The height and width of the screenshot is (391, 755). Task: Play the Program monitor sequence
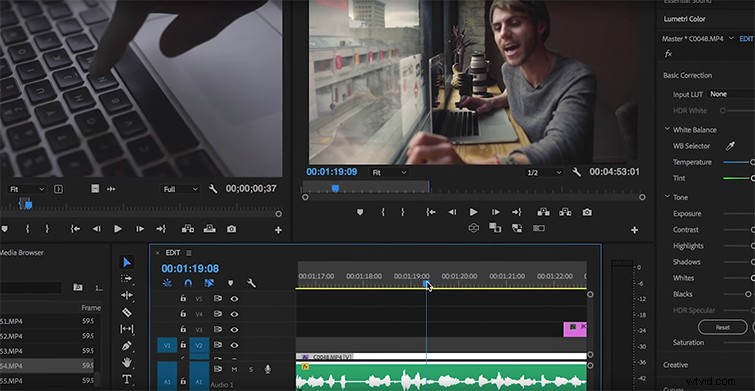point(473,212)
